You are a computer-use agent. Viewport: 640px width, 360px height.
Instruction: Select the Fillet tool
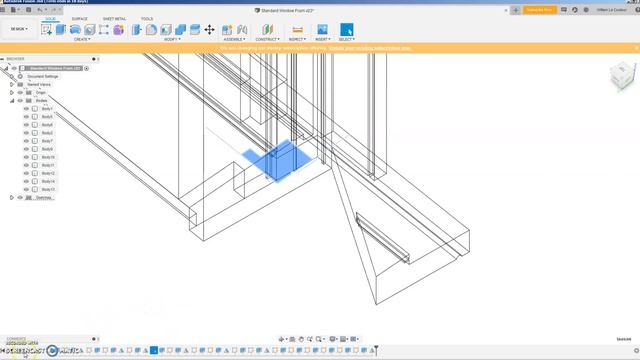pos(151,29)
